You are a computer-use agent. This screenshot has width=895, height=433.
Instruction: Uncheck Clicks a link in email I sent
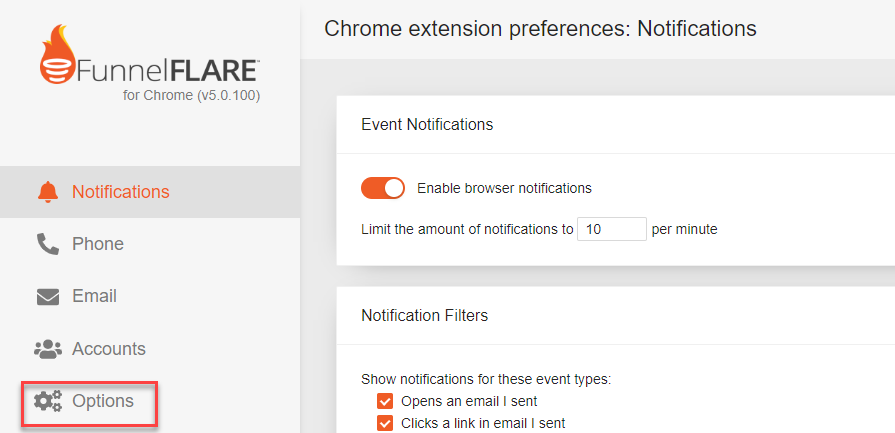pos(385,424)
